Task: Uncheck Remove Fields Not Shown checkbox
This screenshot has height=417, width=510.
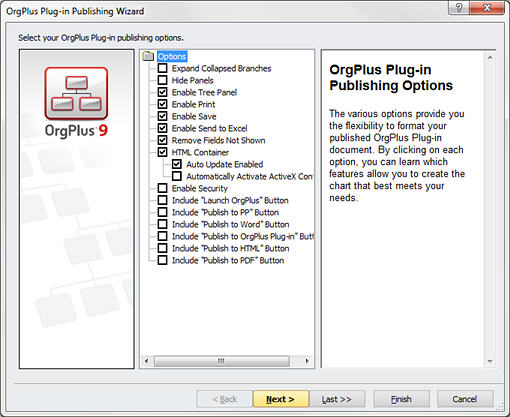Action: (162, 140)
